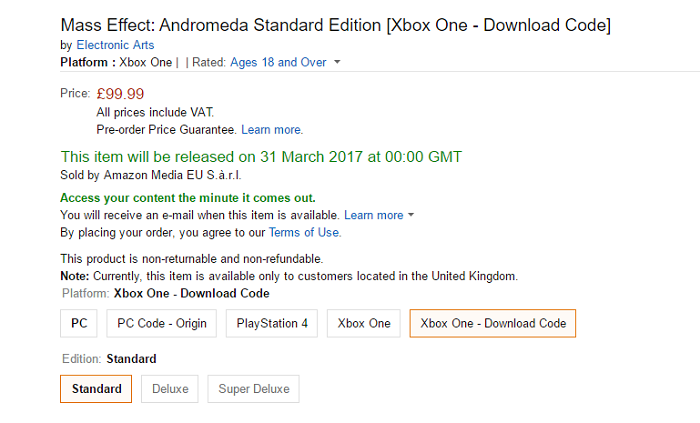Screen dimensions: 700x423
Task: Switch to the Super Deluxe edition
Action: click(253, 389)
